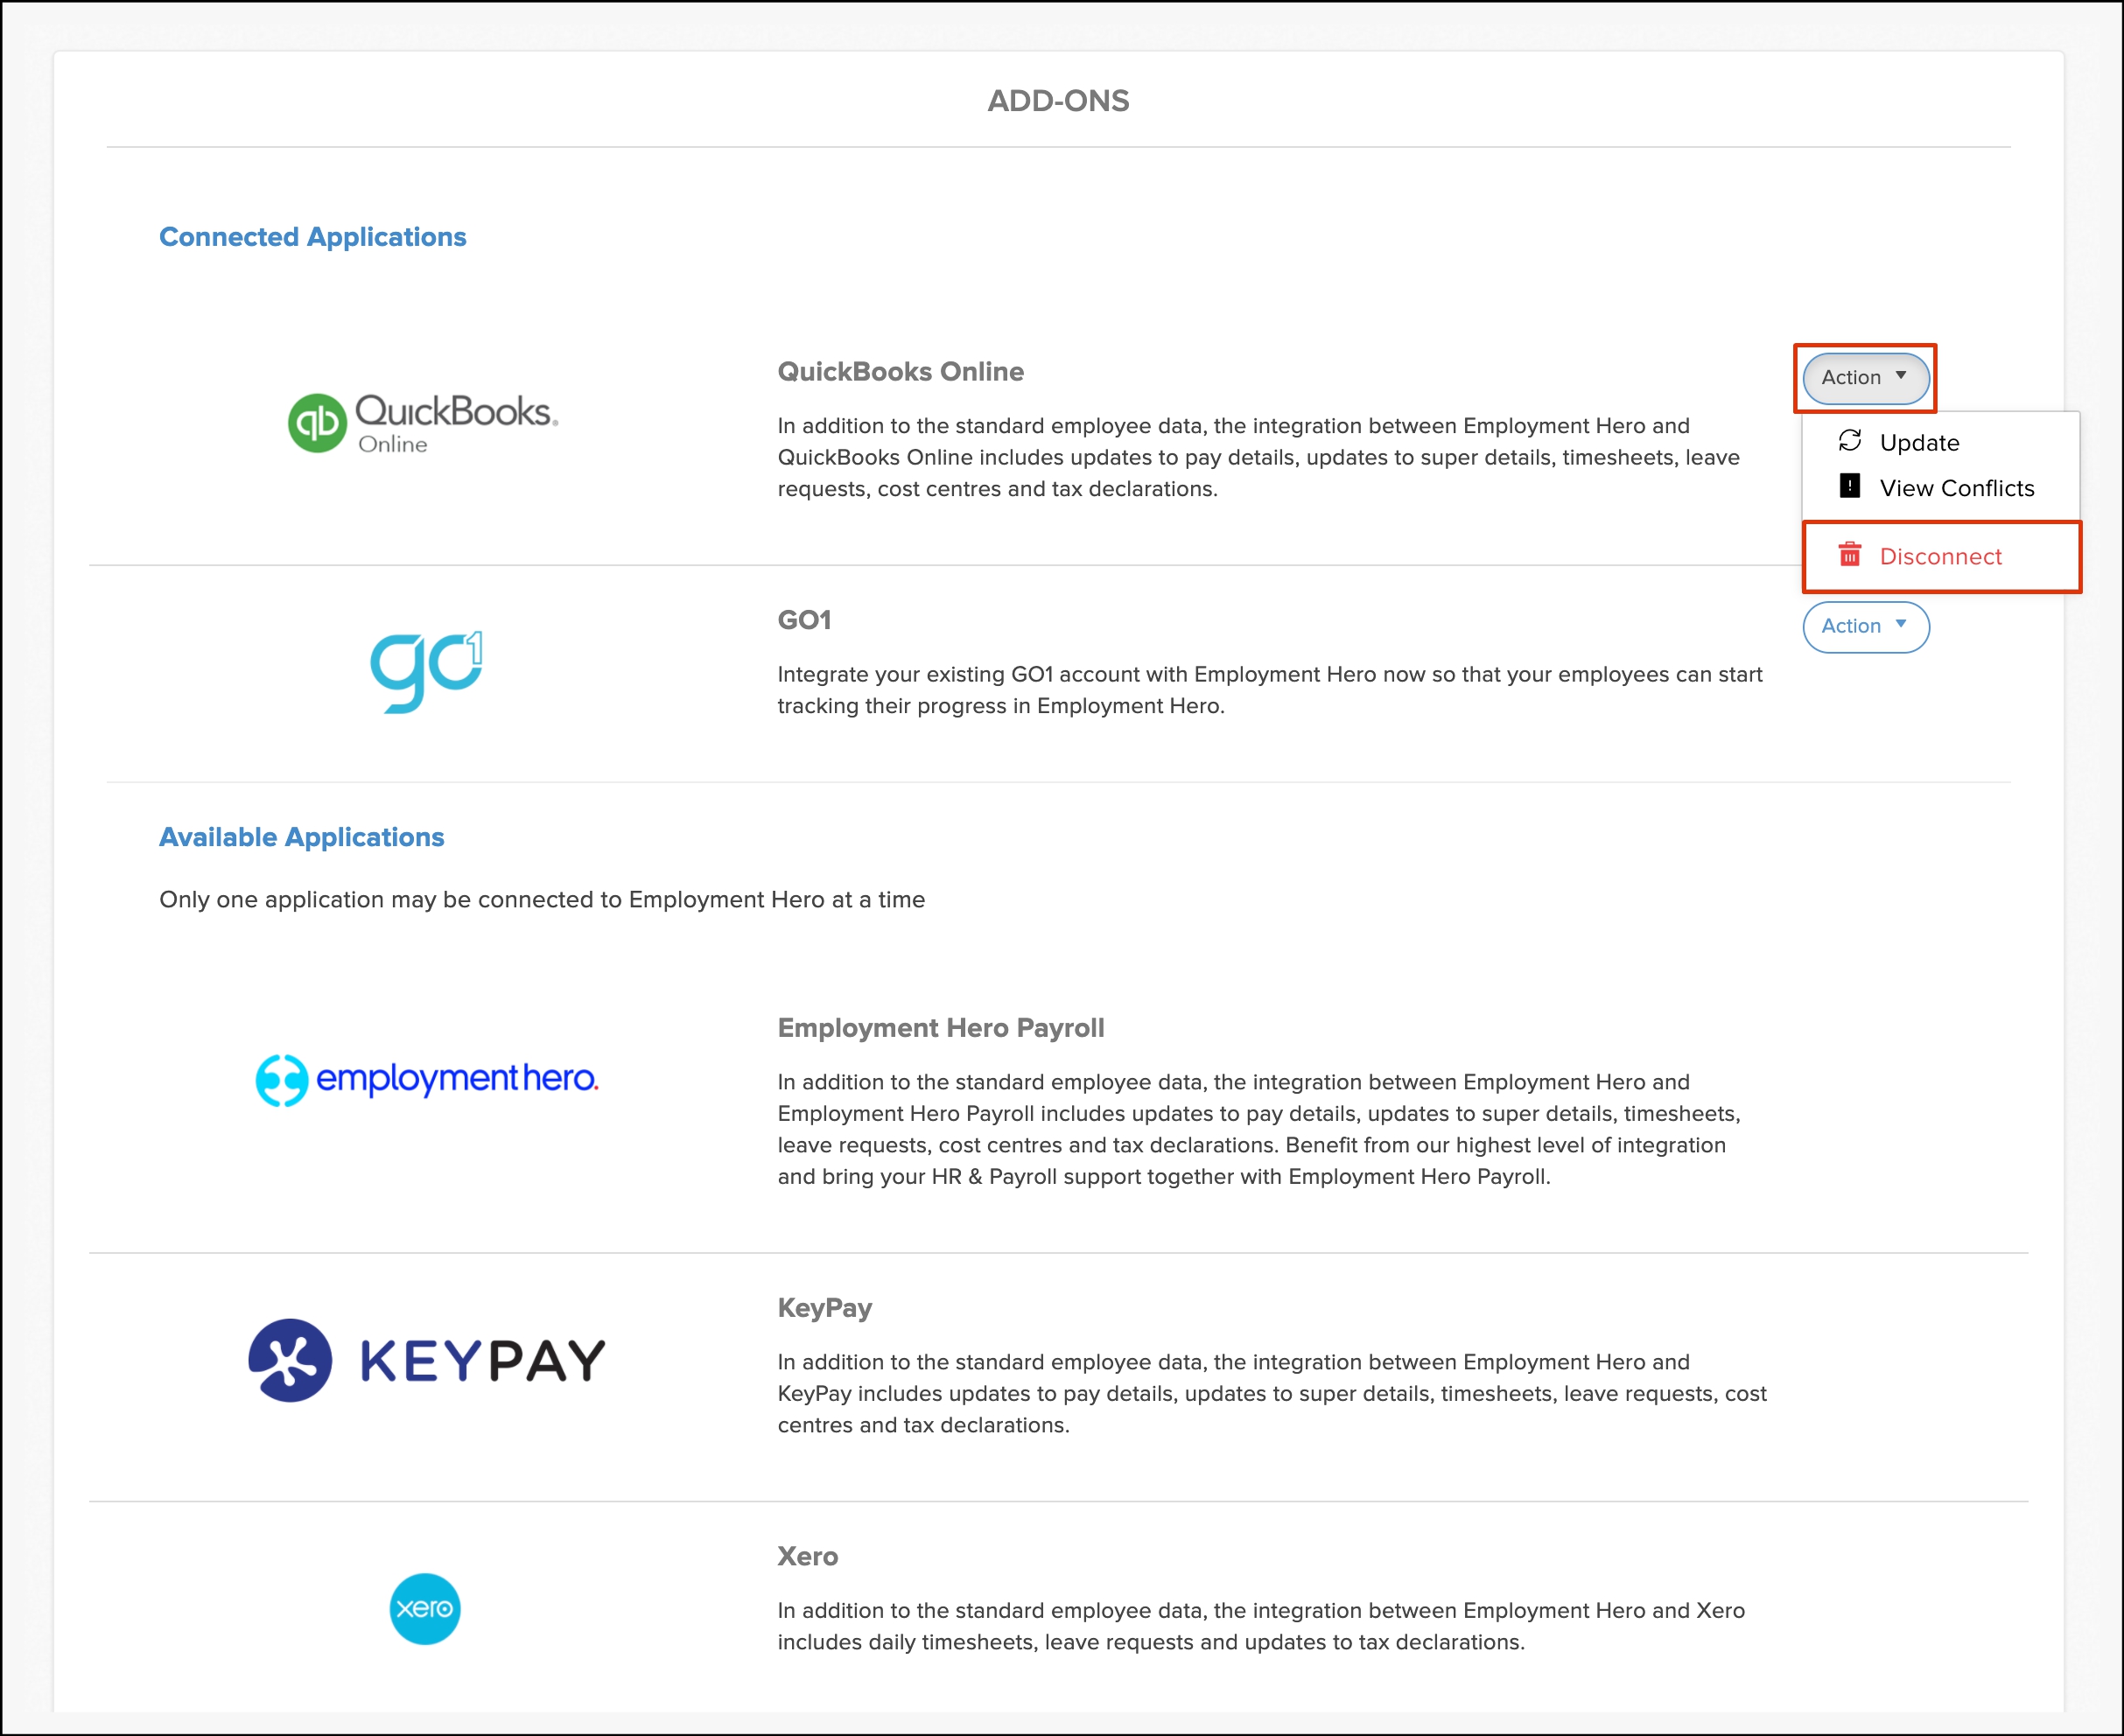The image size is (2124, 1736).
Task: Click the Available Applications section heading
Action: click(301, 837)
